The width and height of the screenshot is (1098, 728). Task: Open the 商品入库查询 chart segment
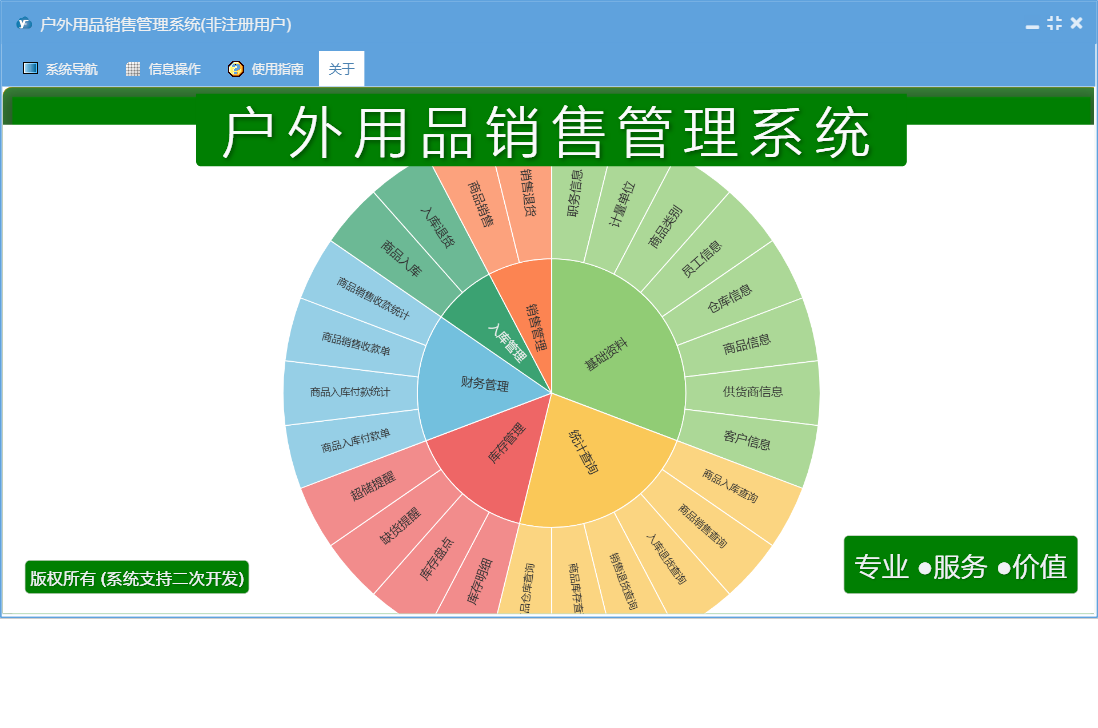click(730, 486)
